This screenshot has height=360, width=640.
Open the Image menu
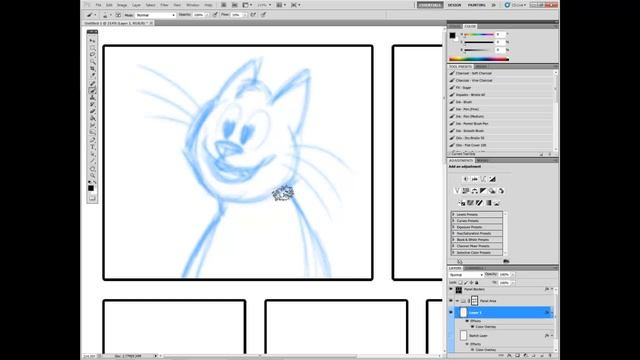(122, 5)
